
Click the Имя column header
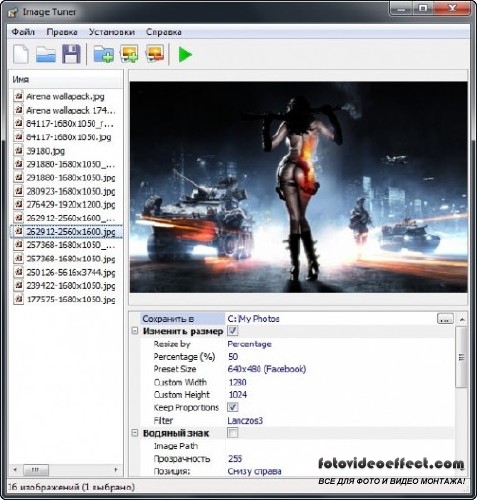pos(66,79)
